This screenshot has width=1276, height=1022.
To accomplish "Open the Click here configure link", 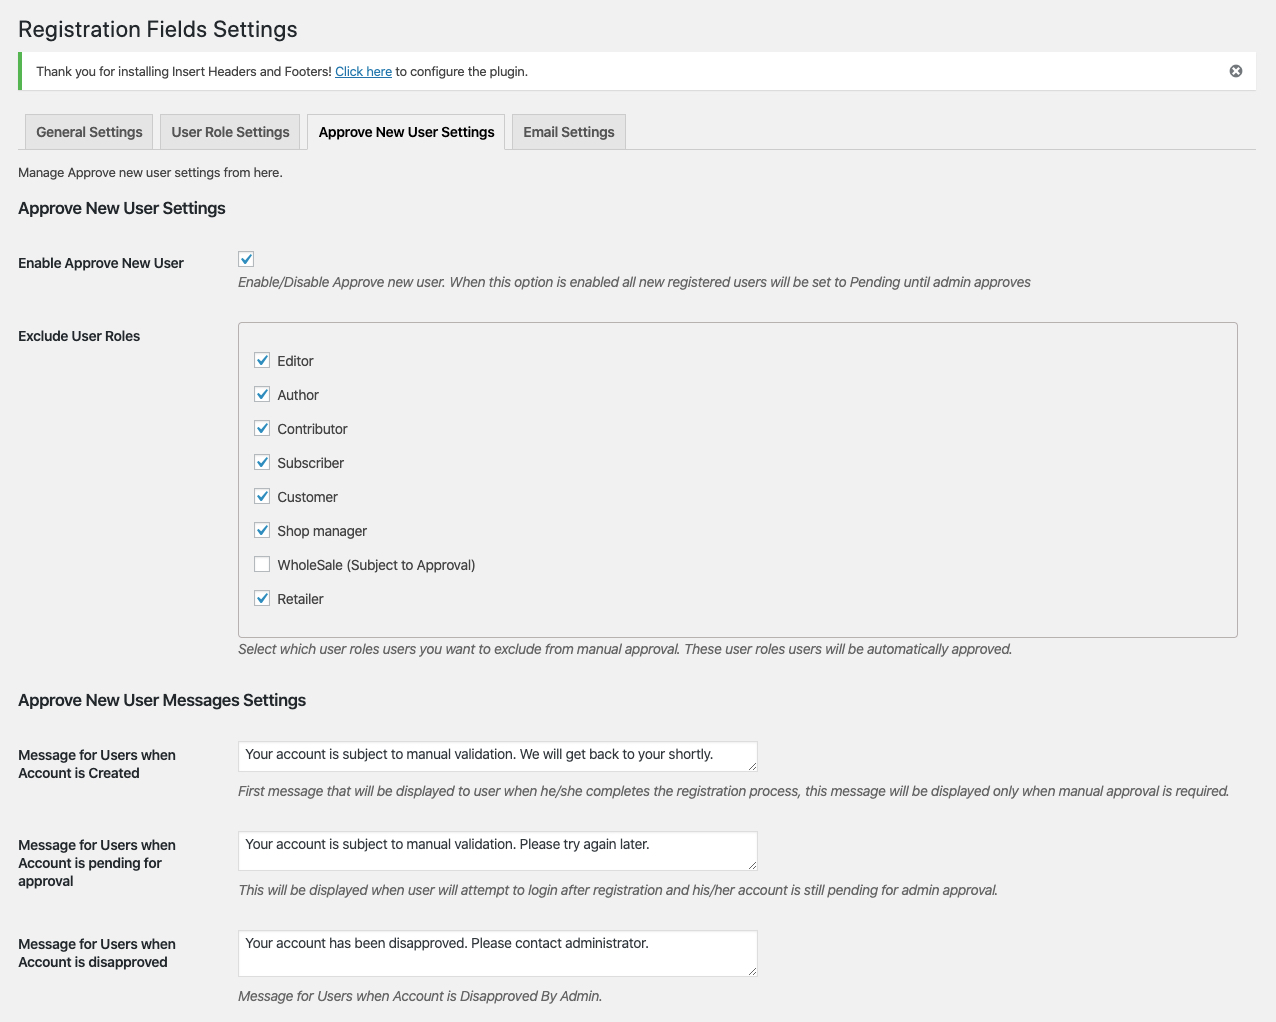I will click(x=363, y=72).
